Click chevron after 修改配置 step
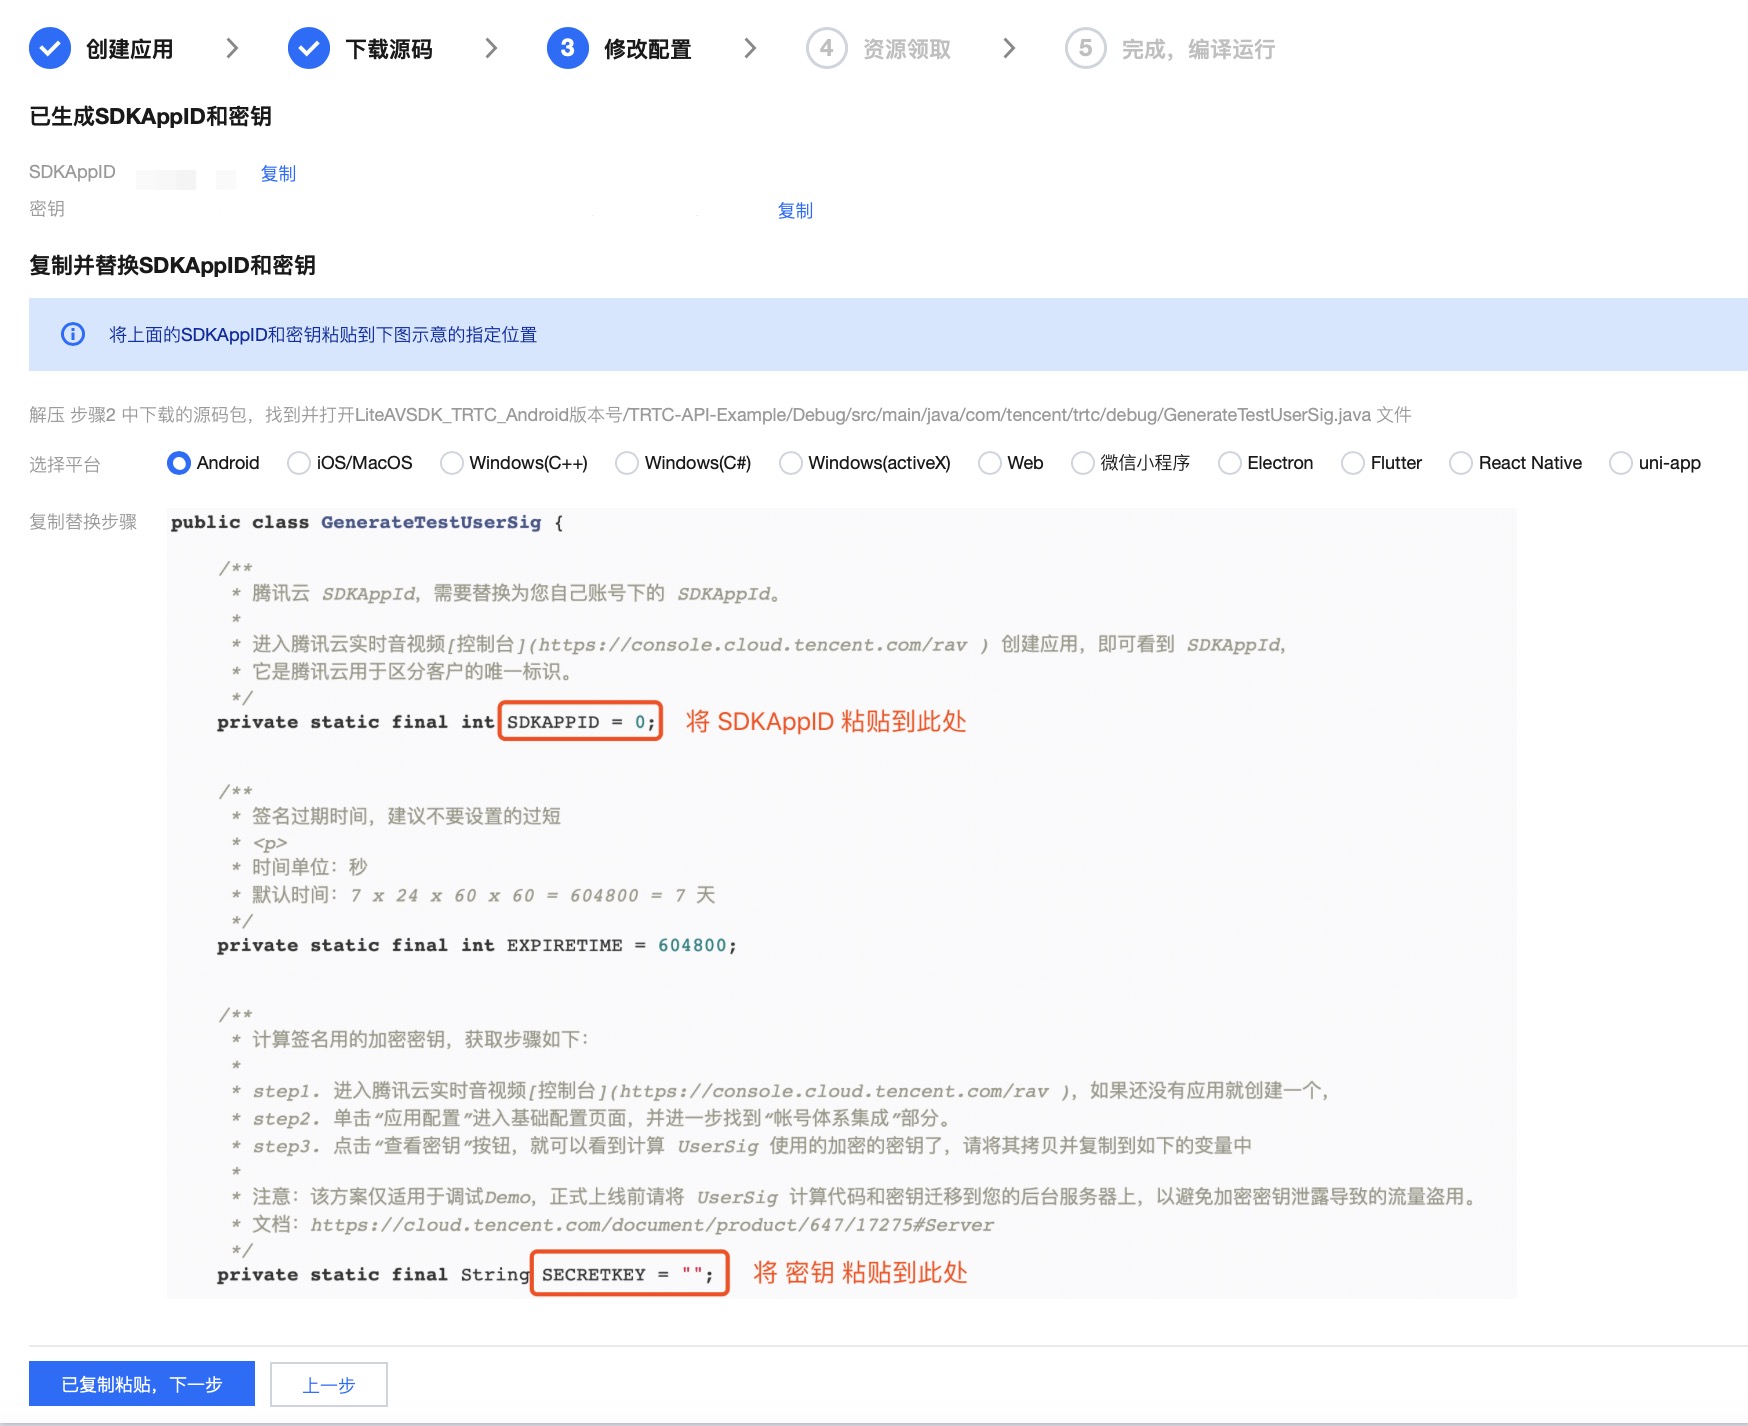The width and height of the screenshot is (1748, 1426). 750,48
